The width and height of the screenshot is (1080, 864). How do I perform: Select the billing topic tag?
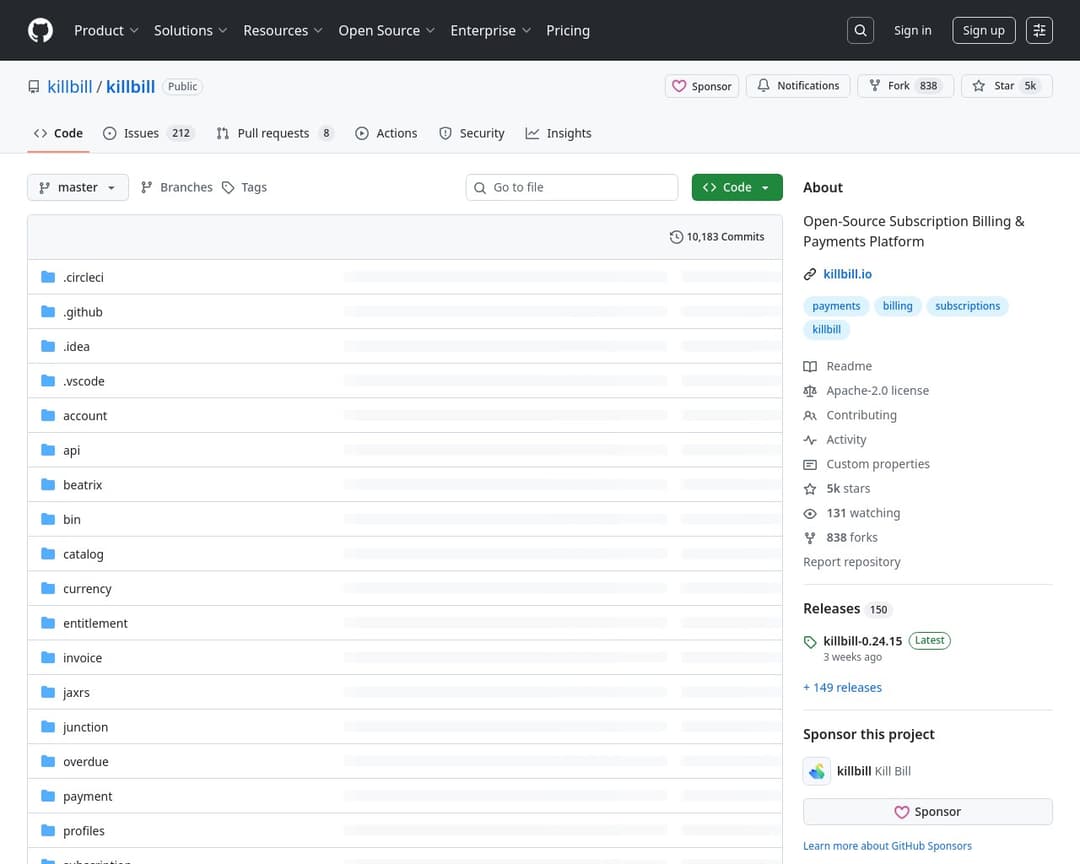tap(897, 306)
